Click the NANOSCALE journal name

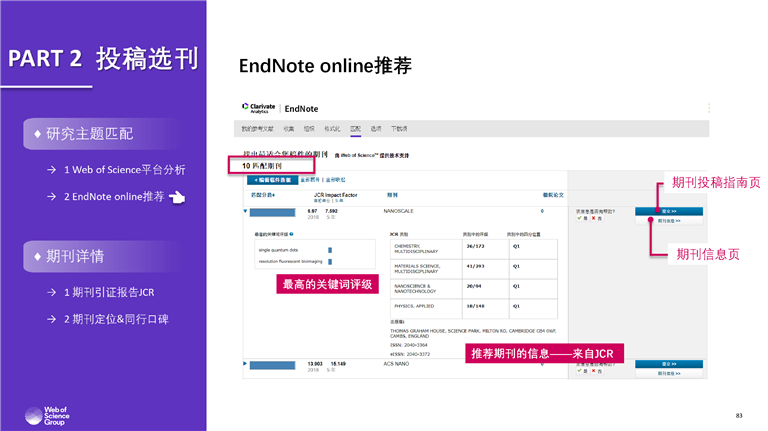(x=398, y=211)
